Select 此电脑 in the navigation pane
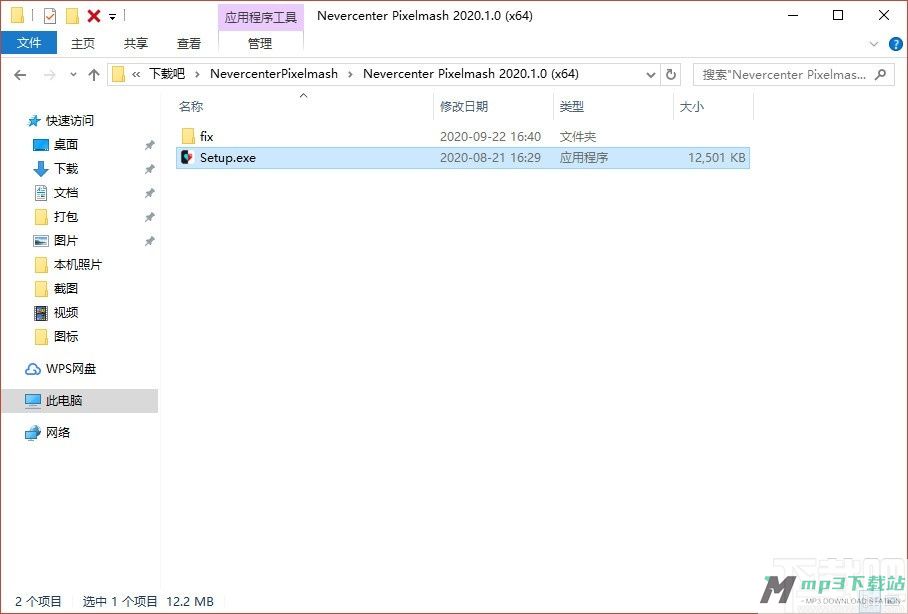The image size is (908, 614). (64, 400)
